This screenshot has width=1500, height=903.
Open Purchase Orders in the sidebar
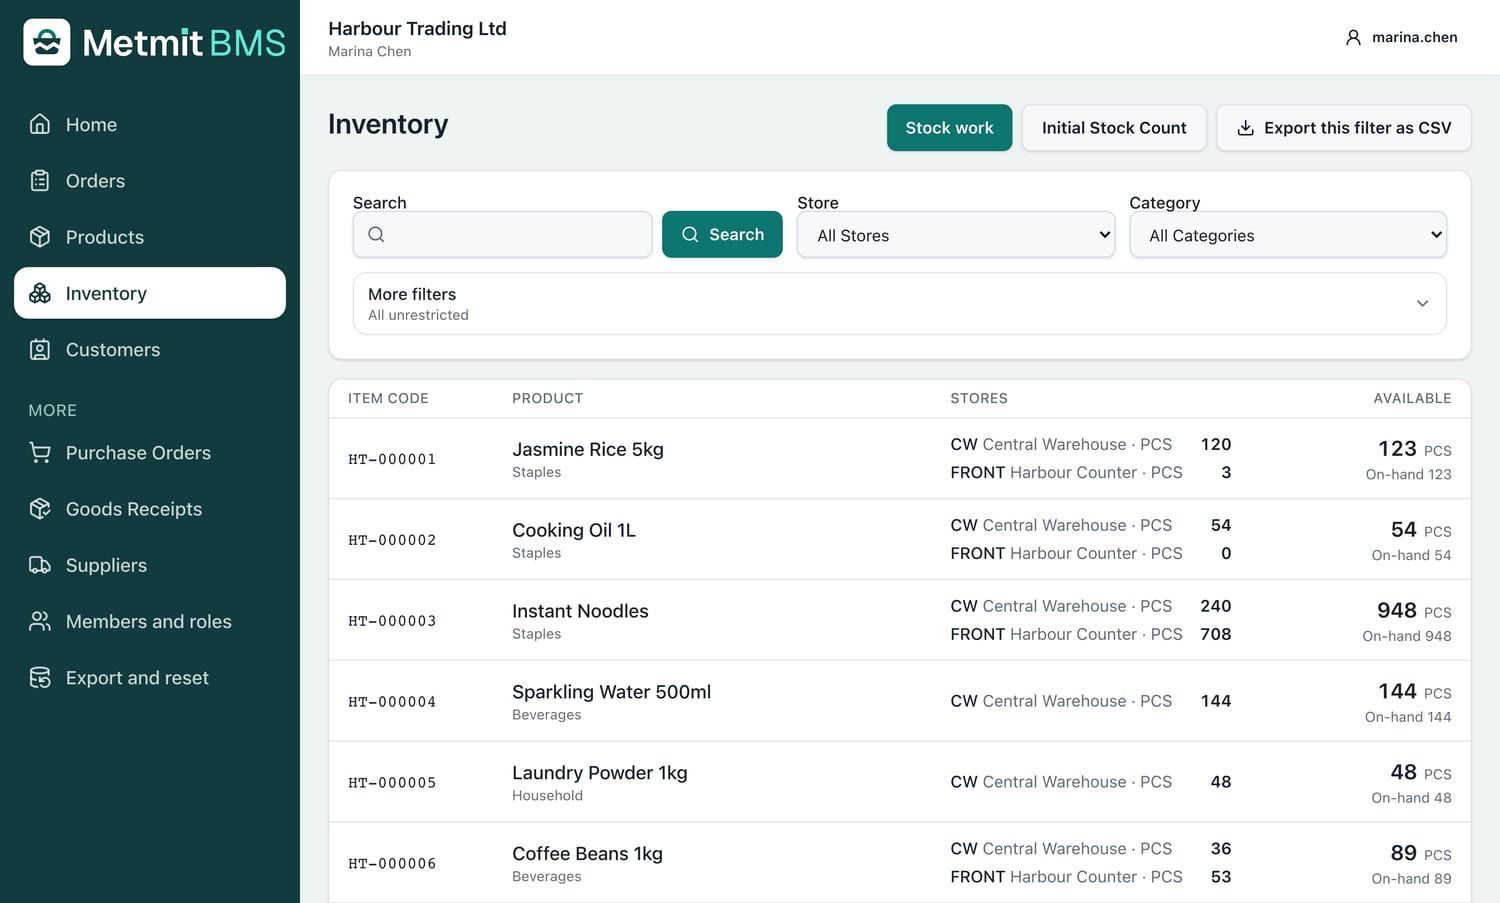coord(150,452)
